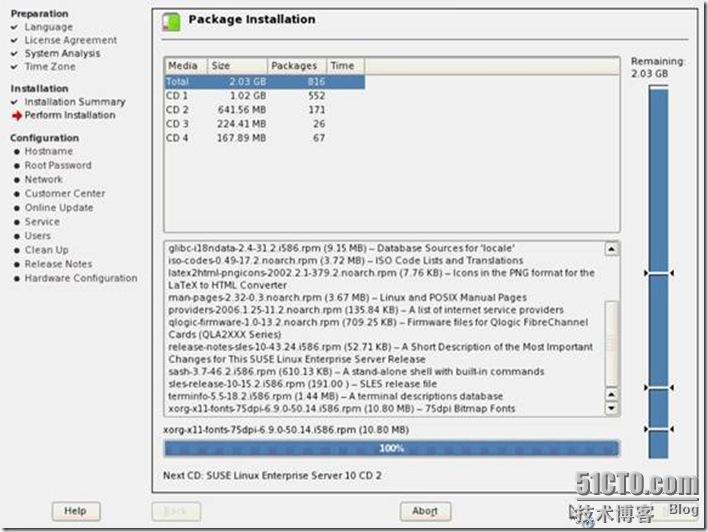Click the bullet beside Network
The image size is (708, 532).
[x=17, y=180]
